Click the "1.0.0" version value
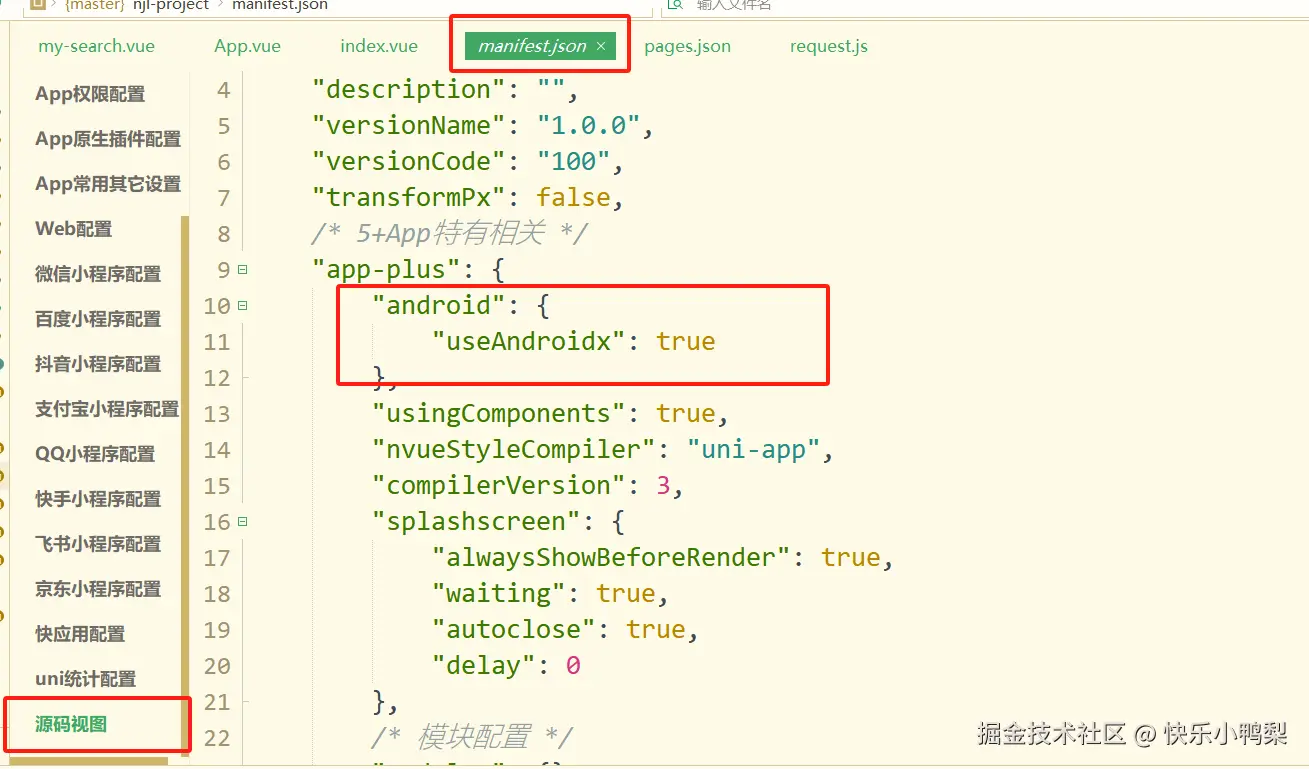 pos(588,126)
